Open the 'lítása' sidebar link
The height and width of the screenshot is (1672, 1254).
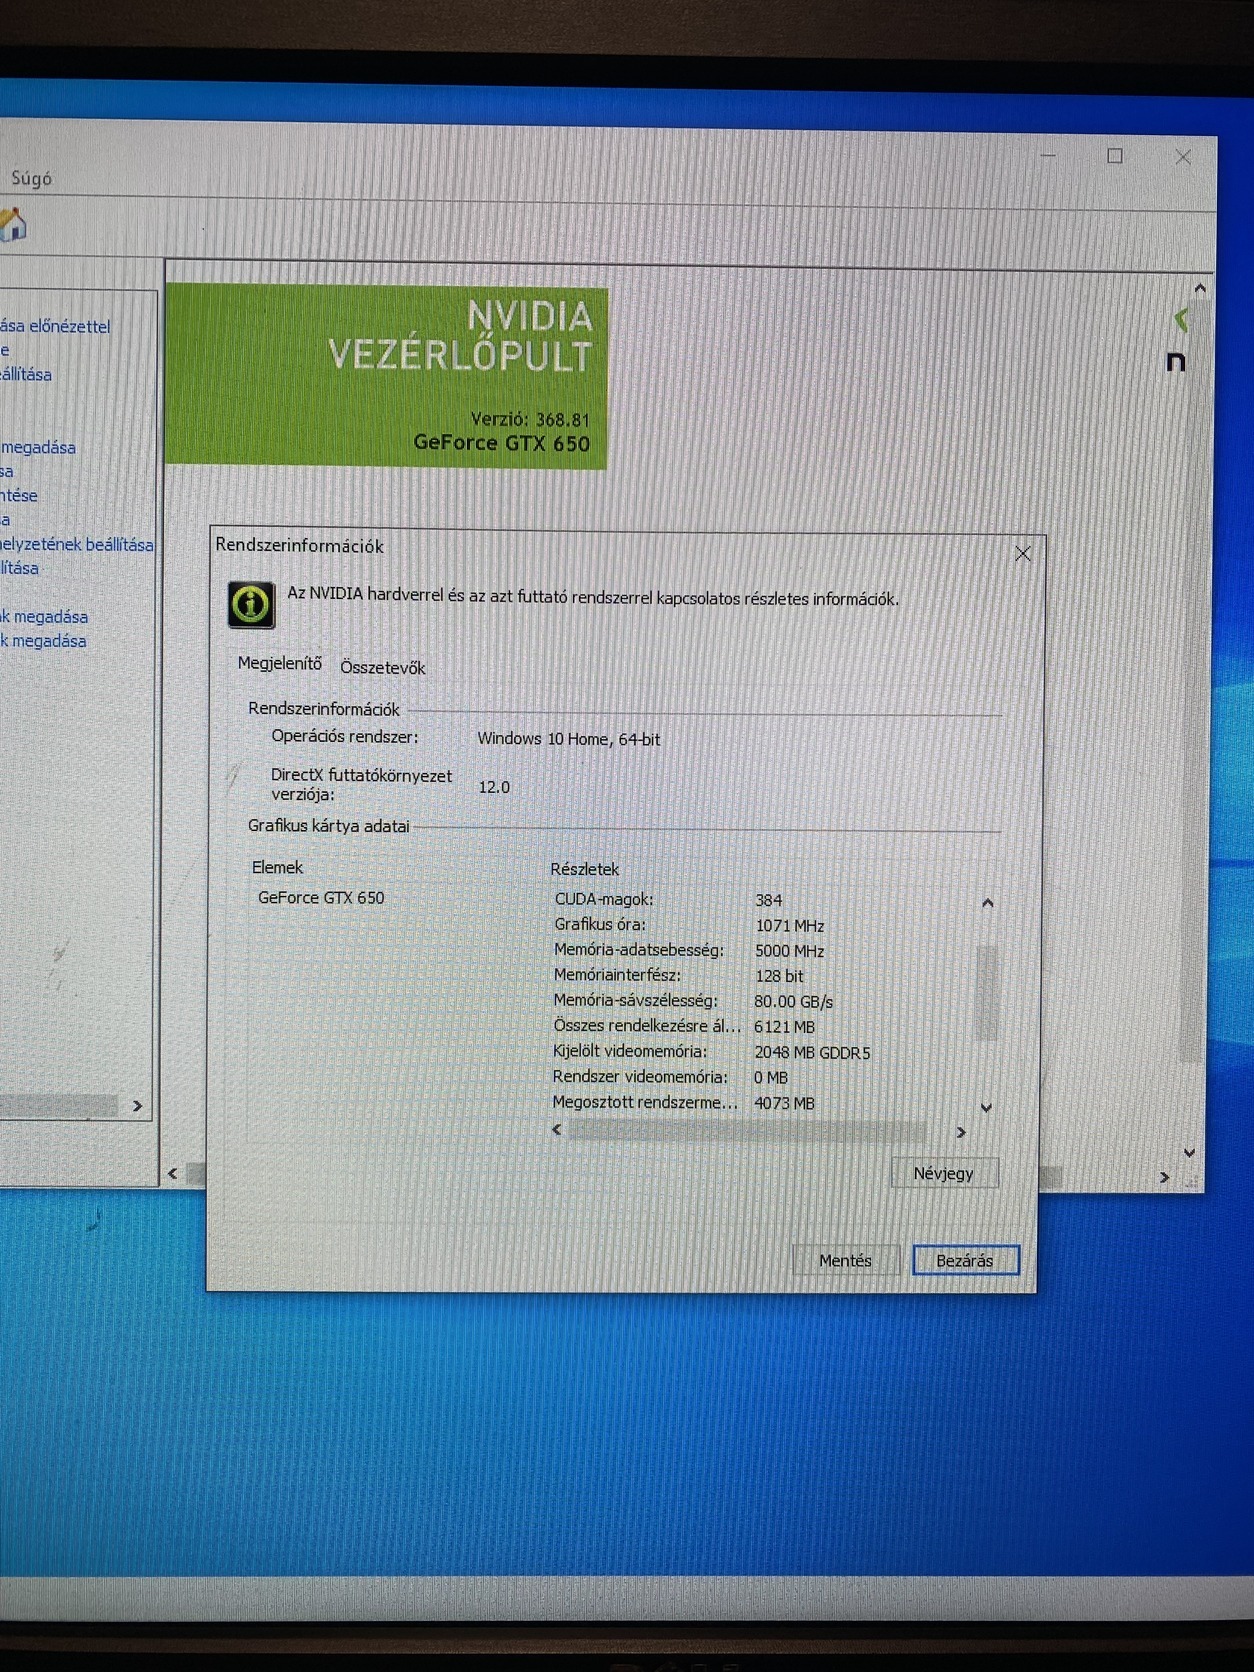click(20, 568)
